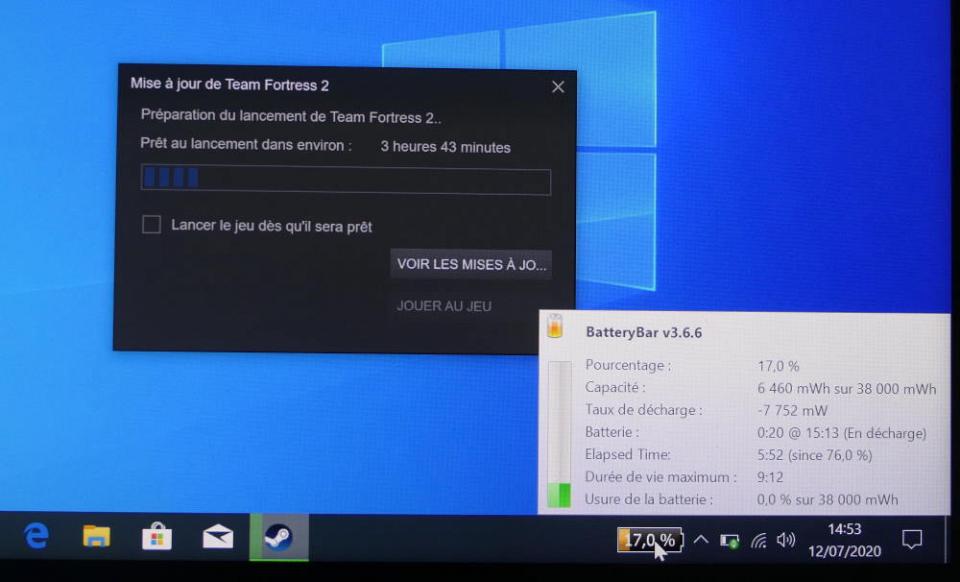Click the 'Usure de la batterie :' label

[x=648, y=499]
